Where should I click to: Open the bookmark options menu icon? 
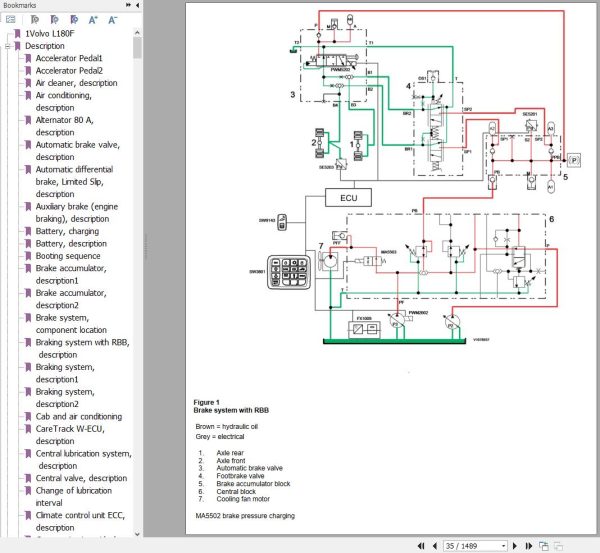click(x=11, y=19)
